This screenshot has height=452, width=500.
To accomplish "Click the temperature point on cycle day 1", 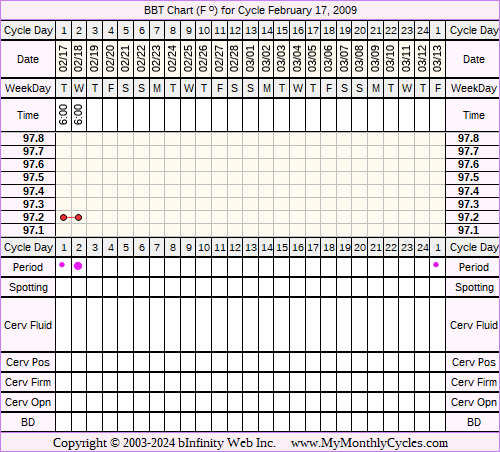I will point(63,218).
